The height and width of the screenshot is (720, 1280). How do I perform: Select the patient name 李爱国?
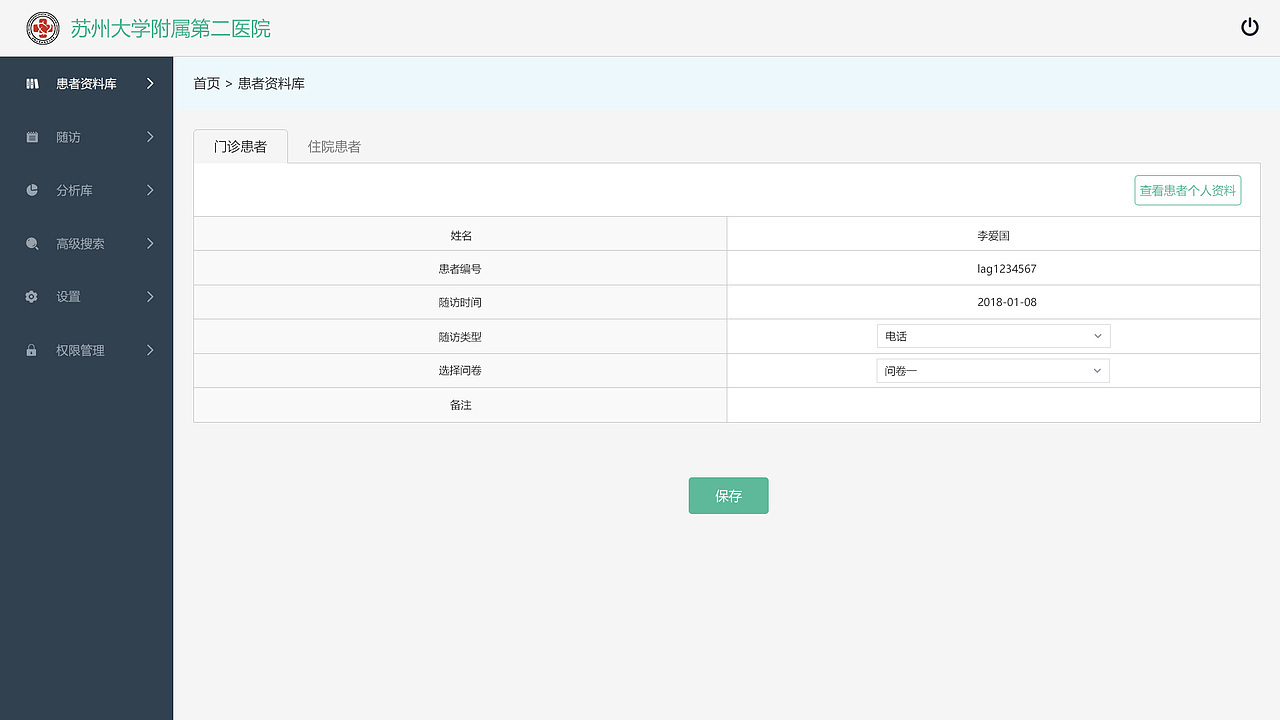click(x=993, y=236)
